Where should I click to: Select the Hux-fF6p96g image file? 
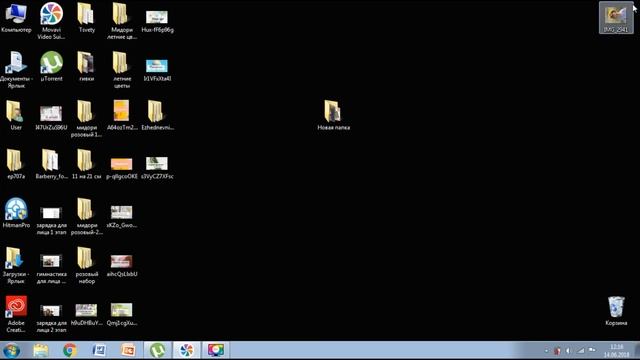click(x=157, y=21)
